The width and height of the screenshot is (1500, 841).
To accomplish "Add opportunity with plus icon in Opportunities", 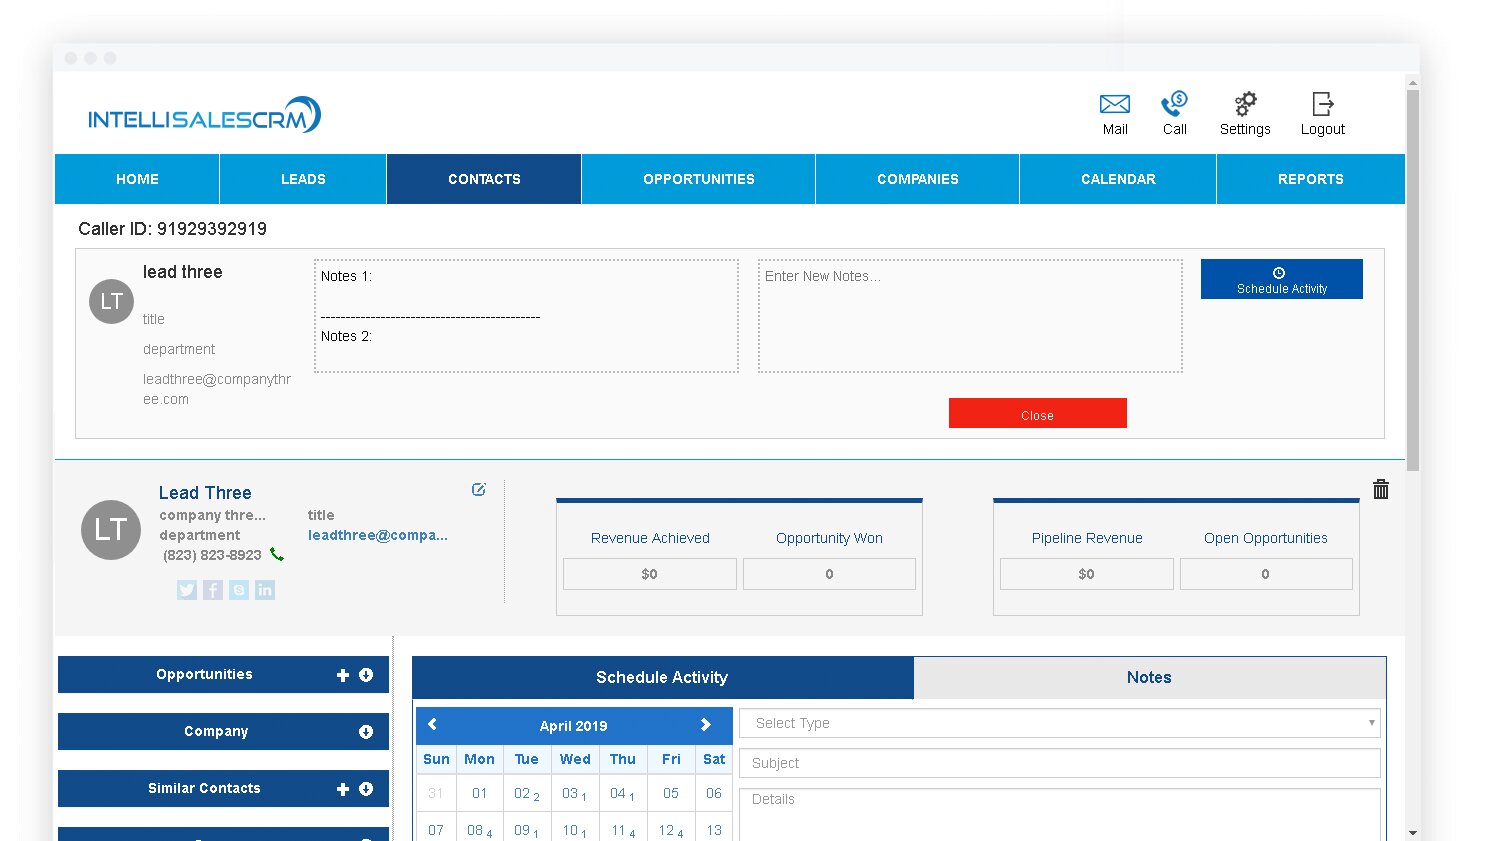I will pyautogui.click(x=343, y=675).
